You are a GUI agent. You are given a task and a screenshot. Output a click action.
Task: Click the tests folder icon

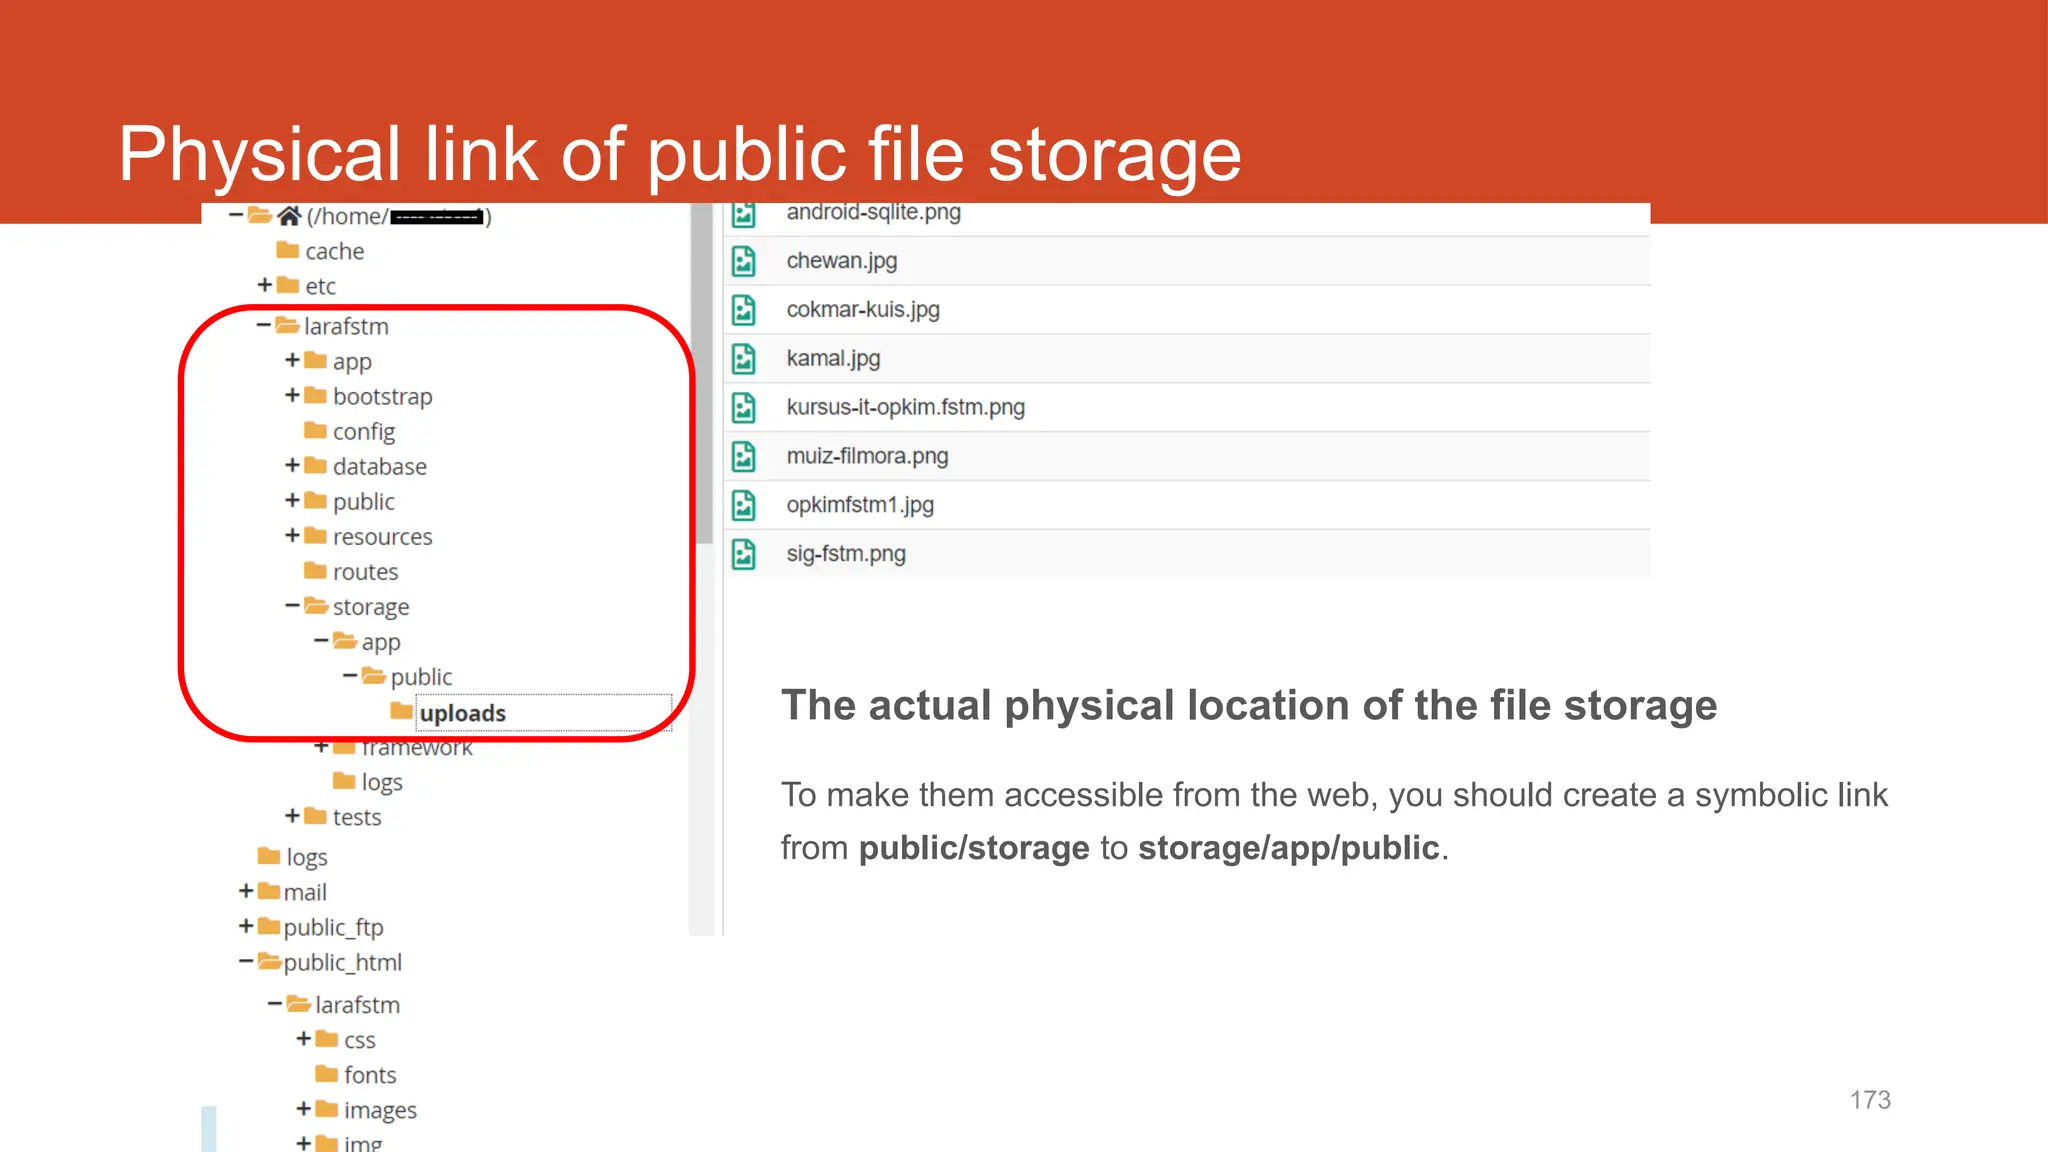click(x=316, y=816)
